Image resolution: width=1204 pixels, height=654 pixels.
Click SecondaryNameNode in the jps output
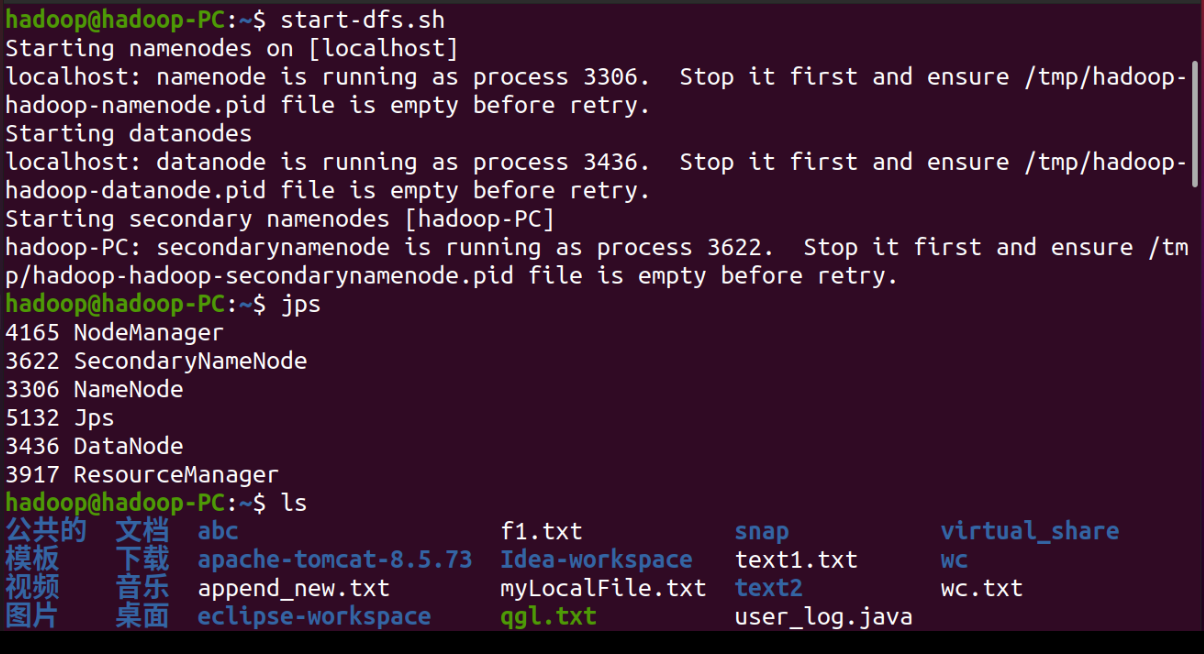point(190,360)
